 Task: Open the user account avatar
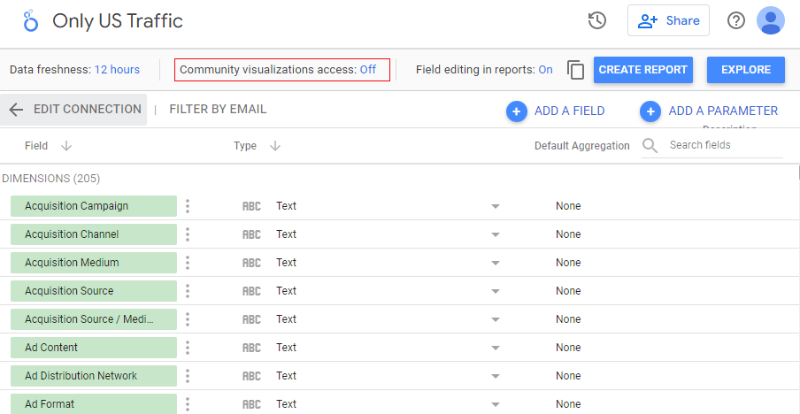(770, 20)
